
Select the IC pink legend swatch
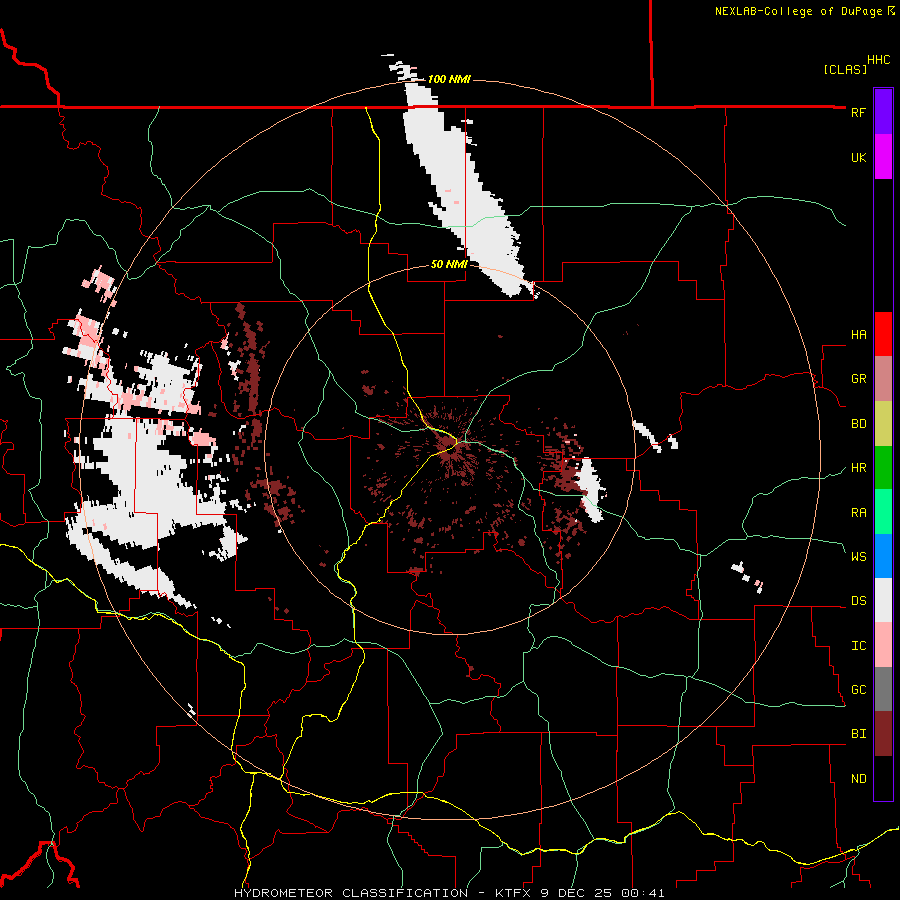coord(883,646)
